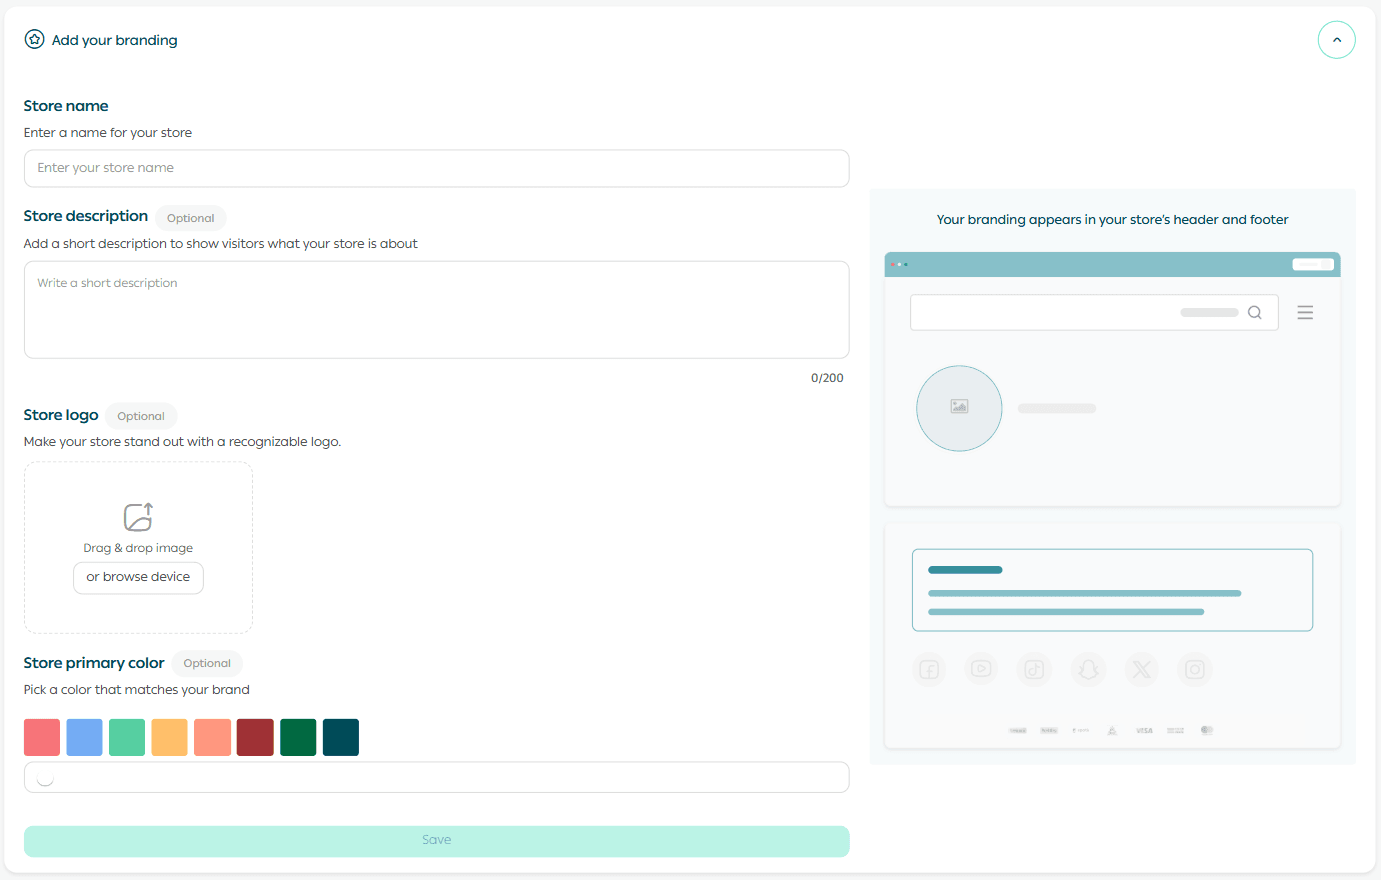Click the X (Twitter) icon in the preview footer

tap(1141, 670)
